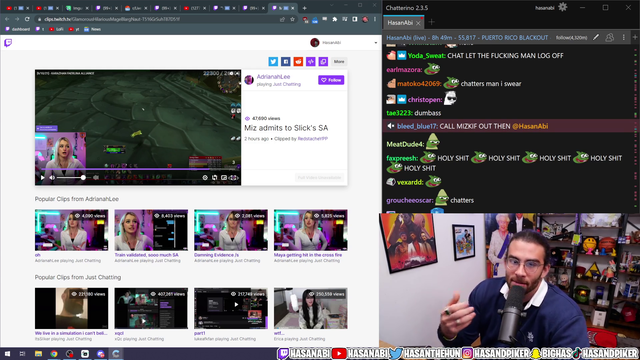Open clip player settings gear

click(205, 178)
